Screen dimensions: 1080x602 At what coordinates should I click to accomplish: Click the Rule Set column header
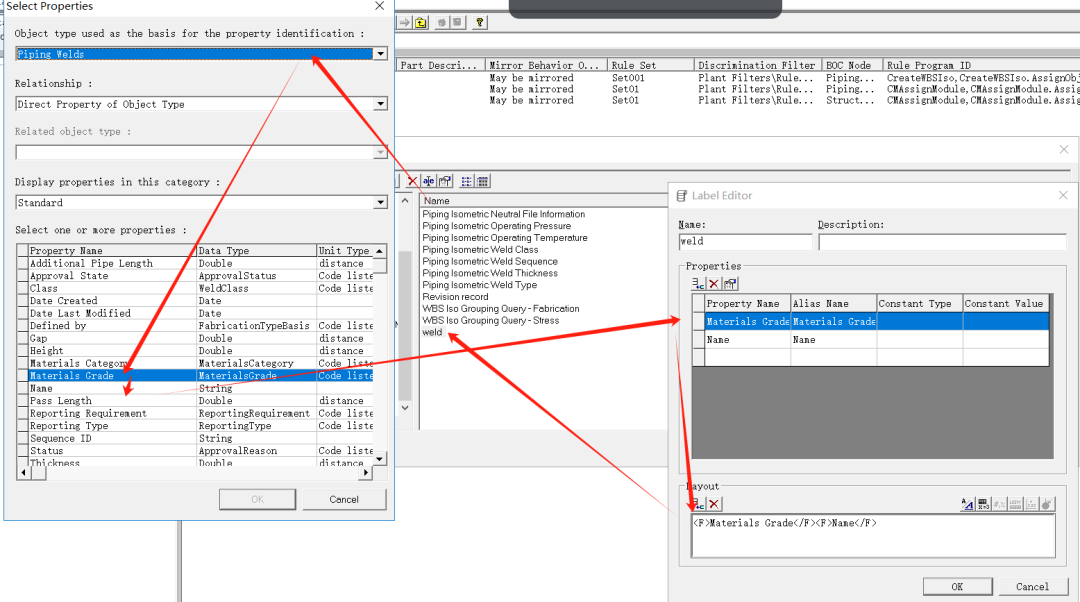click(651, 65)
